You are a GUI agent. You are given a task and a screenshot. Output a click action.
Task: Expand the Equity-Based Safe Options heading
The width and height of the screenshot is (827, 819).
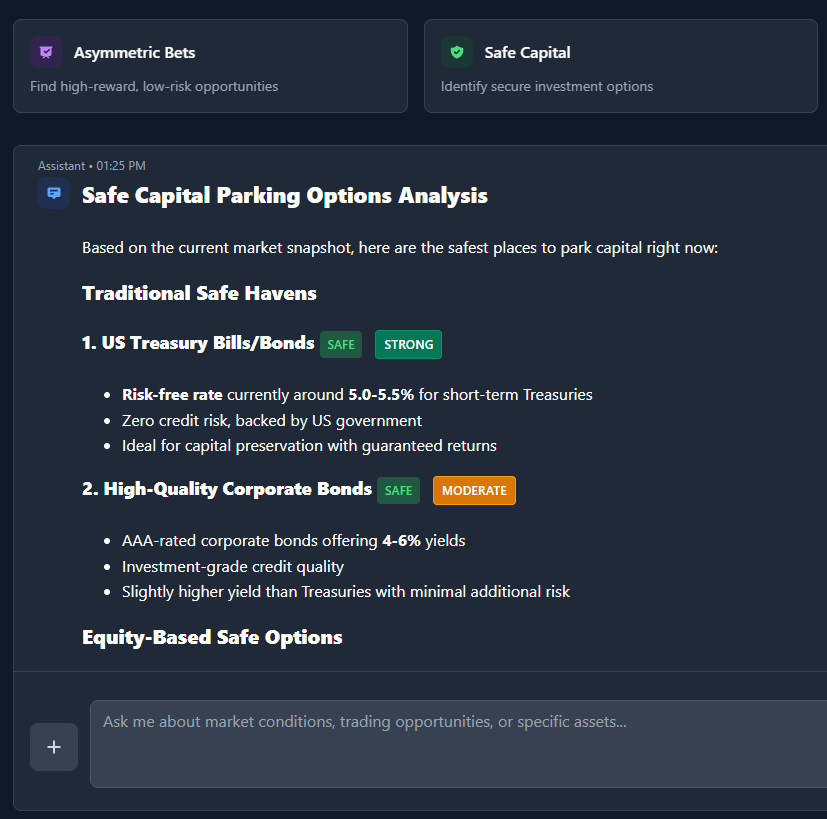click(x=212, y=637)
